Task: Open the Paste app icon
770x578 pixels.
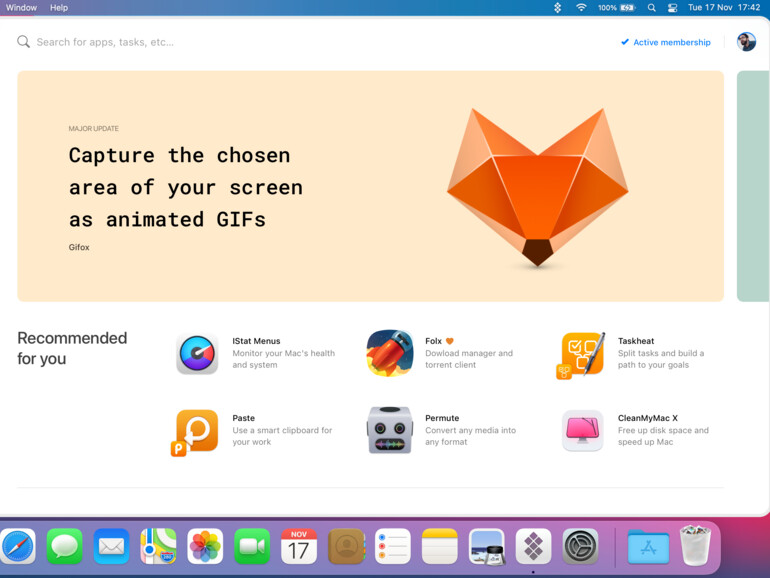Action: pos(195,432)
